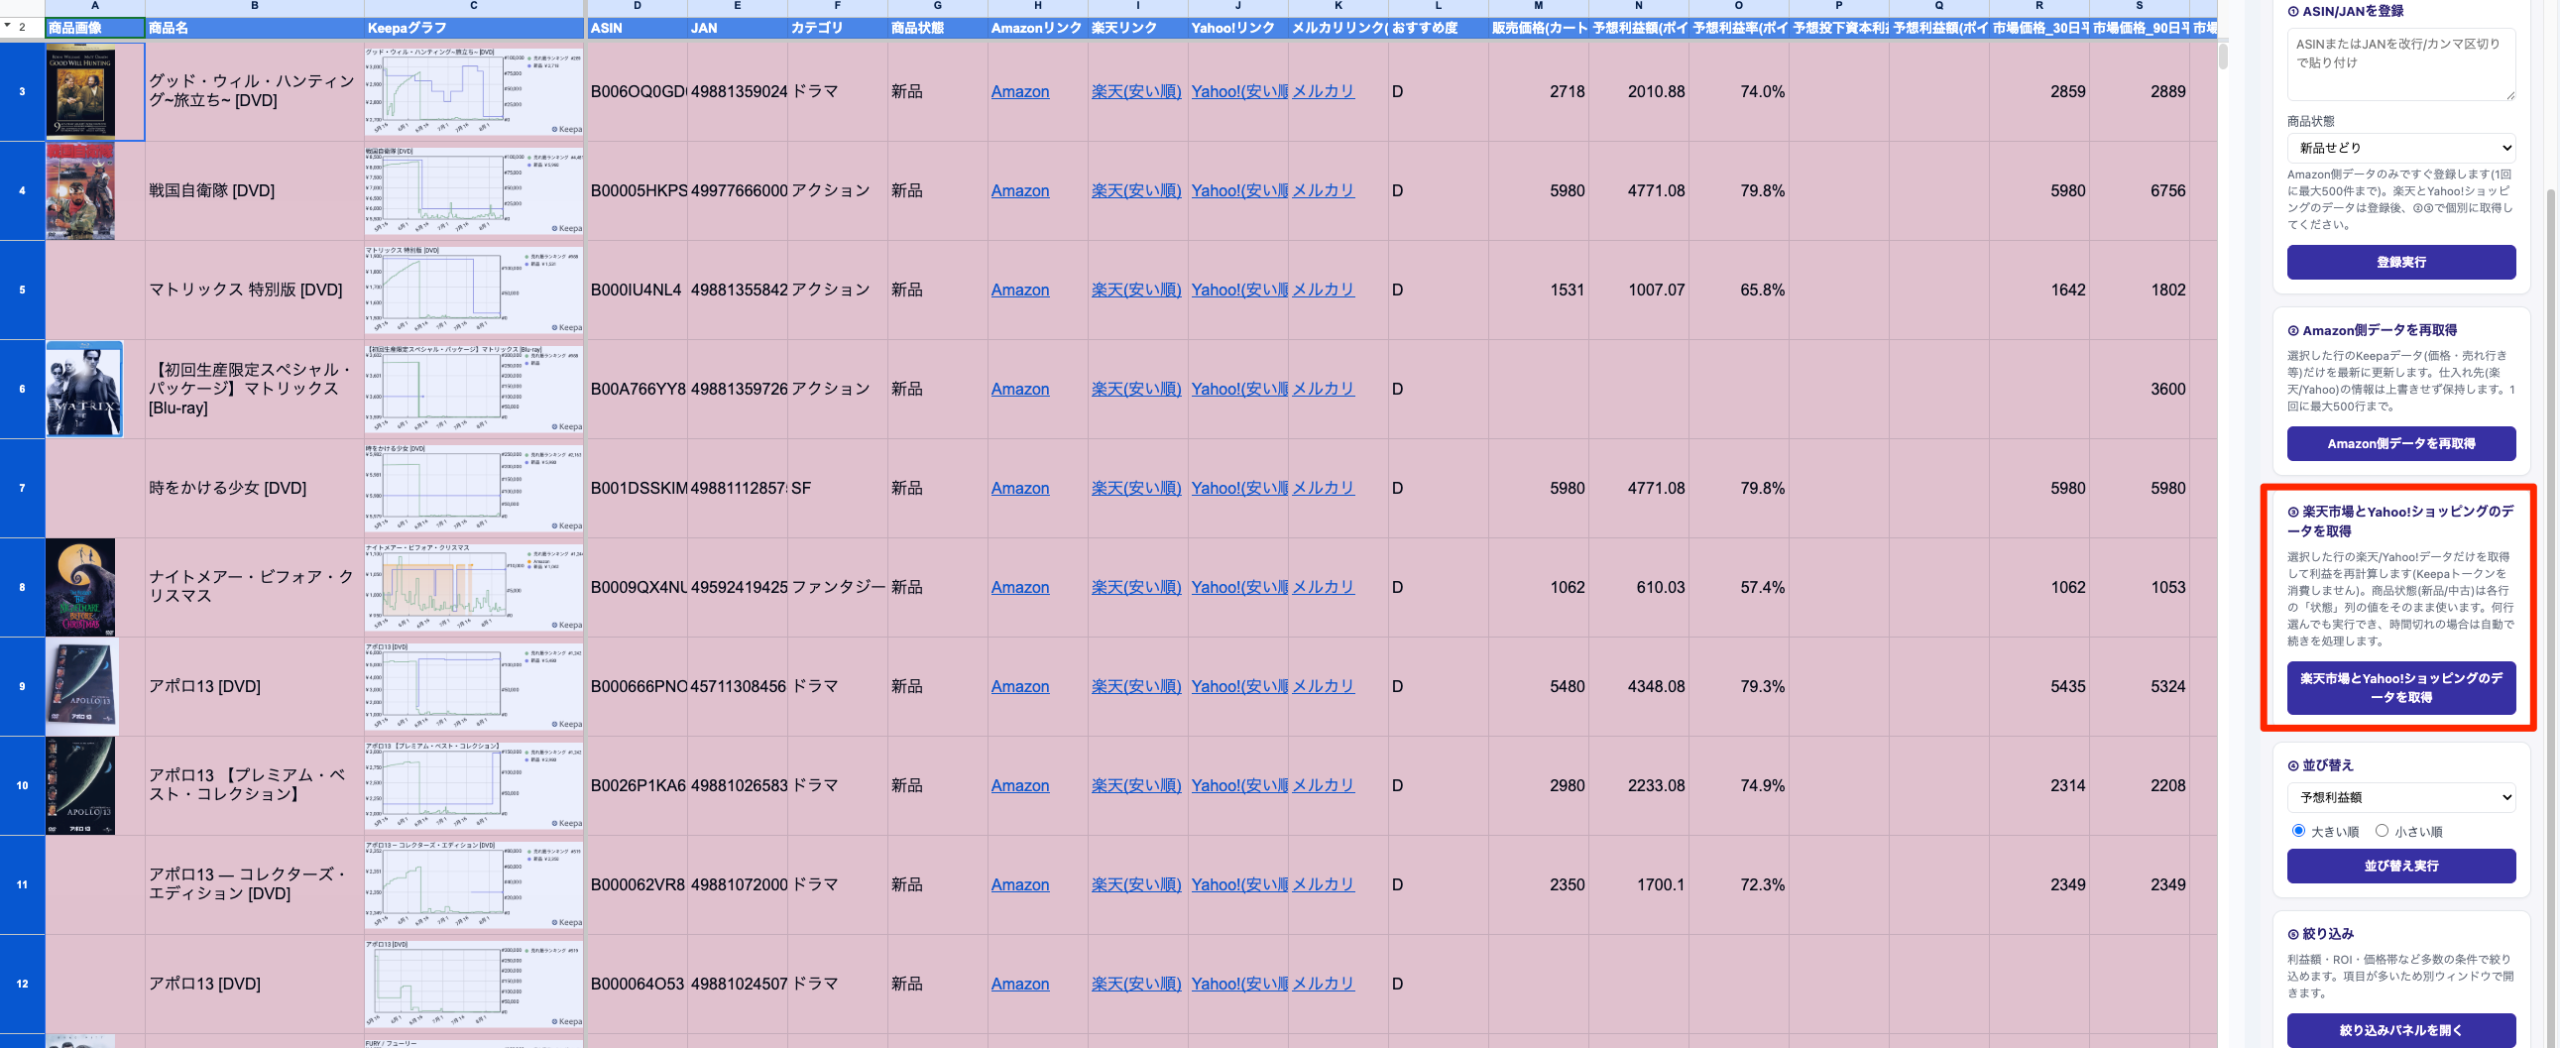Viewport: 2560px width, 1048px height.
Task: Click the 戦国自衛隊 [DVD] product name cell
Action: pyautogui.click(x=255, y=190)
